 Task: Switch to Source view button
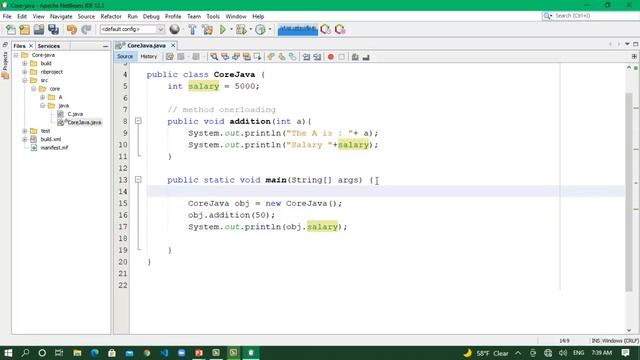125,57
